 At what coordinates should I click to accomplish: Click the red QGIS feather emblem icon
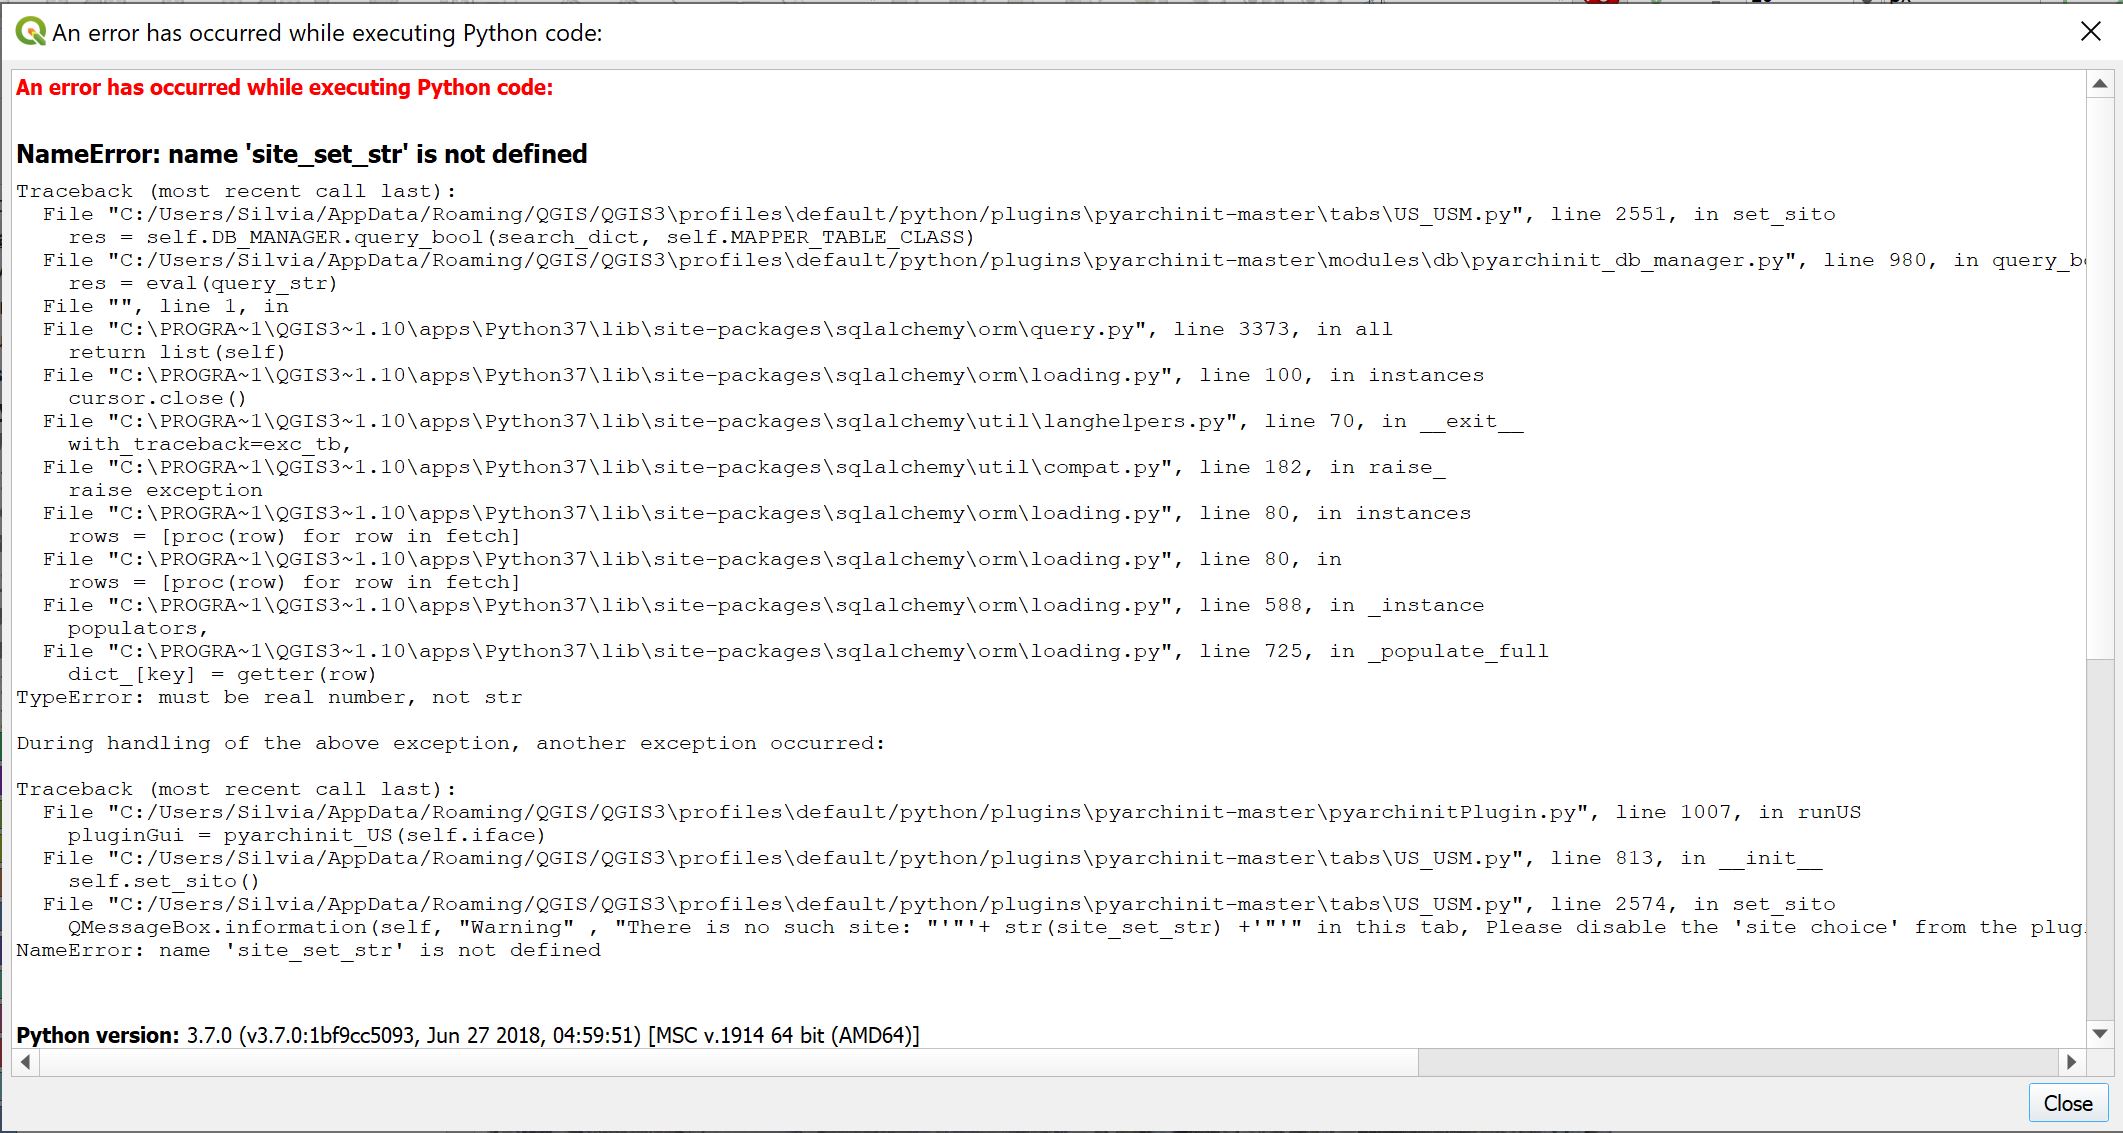click(1600, 4)
